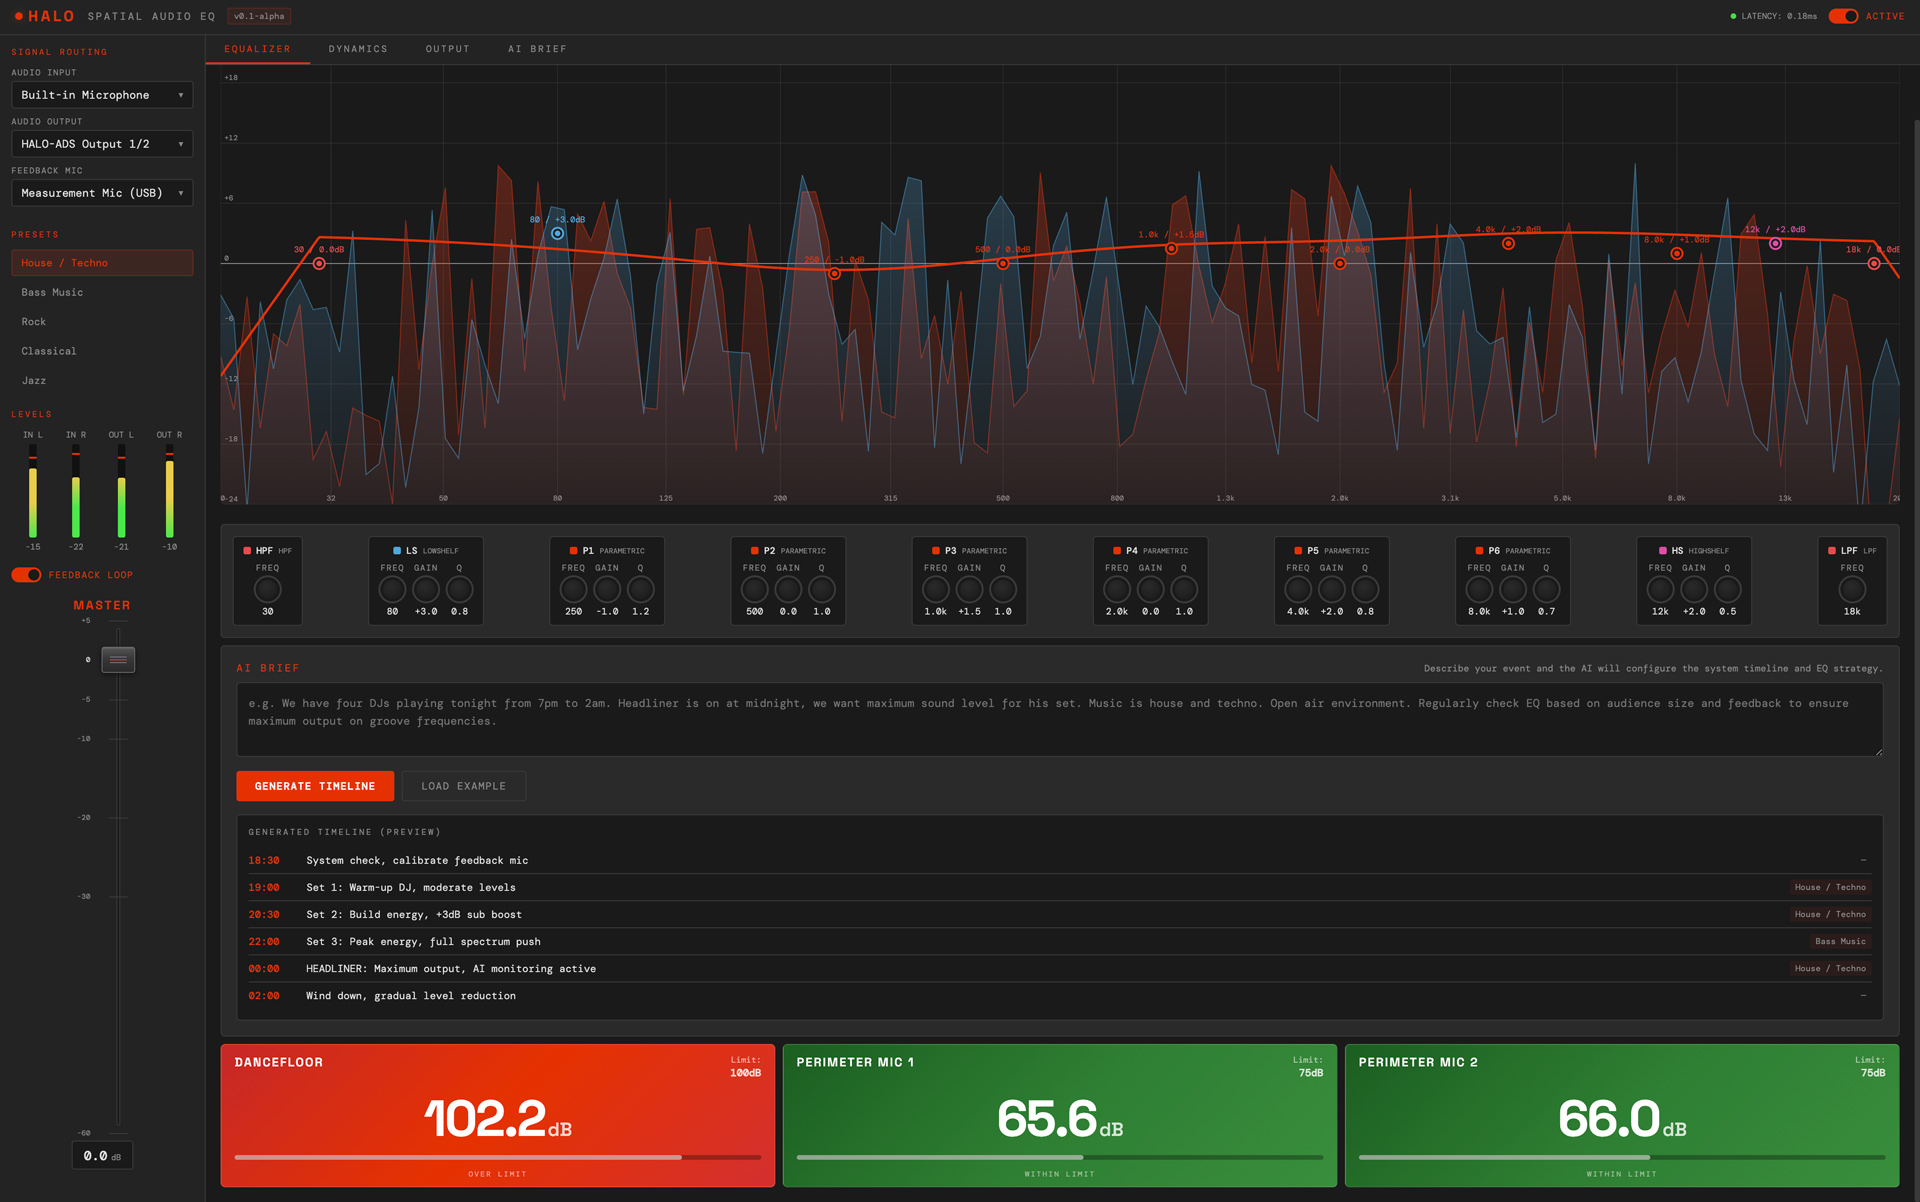1920x1202 pixels.
Task: Click the AI Brief event description text area
Action: [x=1060, y=720]
